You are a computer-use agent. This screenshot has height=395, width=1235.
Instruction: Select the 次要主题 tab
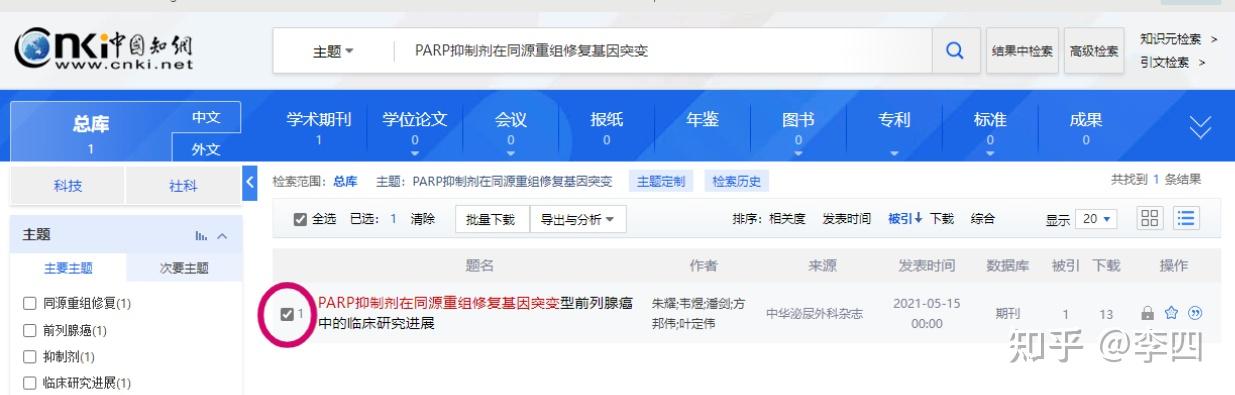point(184,268)
